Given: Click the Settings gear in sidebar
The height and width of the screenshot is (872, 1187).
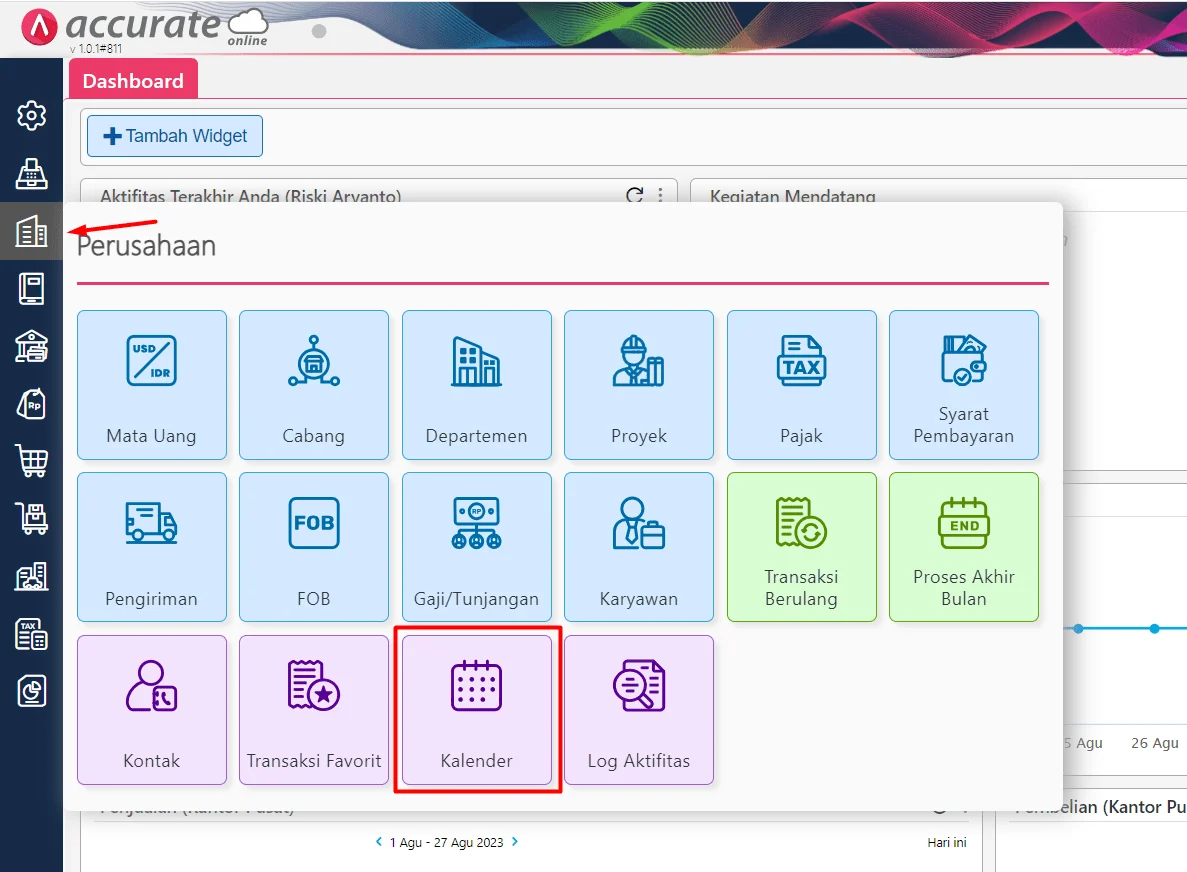Looking at the screenshot, I should [32, 116].
